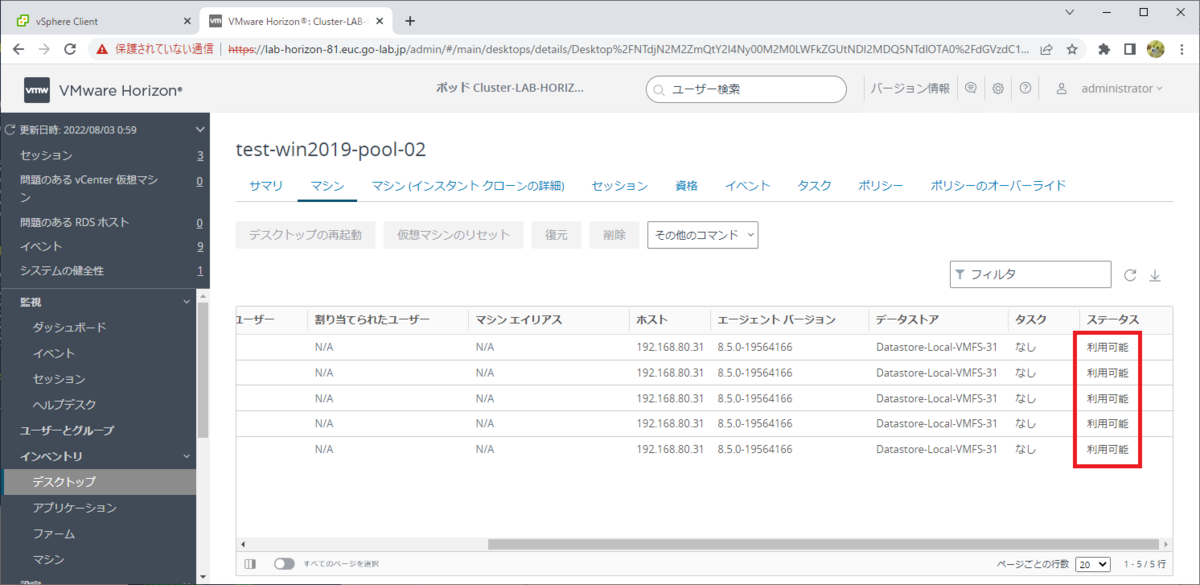
Task: Open the イベント tab of the pool
Action: pos(747,185)
